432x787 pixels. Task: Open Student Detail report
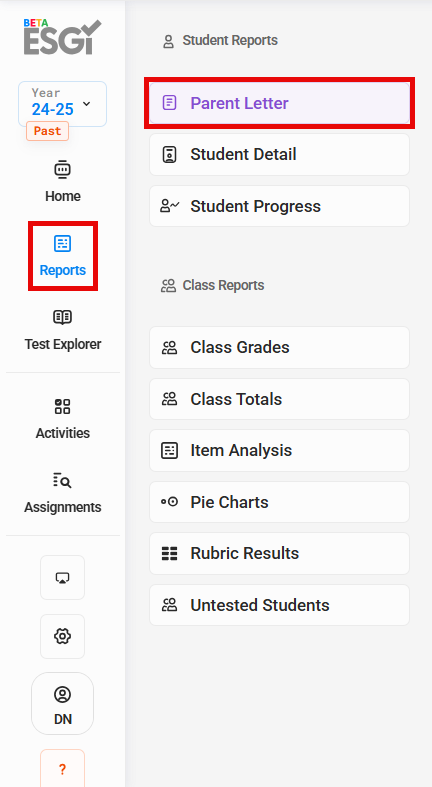[279, 155]
